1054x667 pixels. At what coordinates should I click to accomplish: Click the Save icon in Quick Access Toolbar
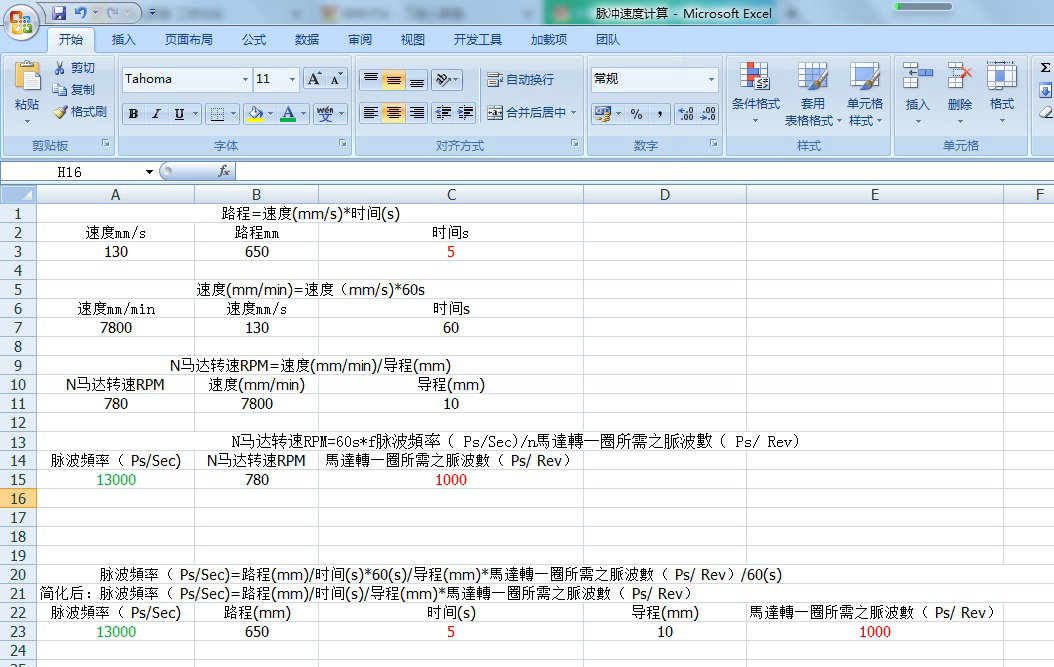59,14
